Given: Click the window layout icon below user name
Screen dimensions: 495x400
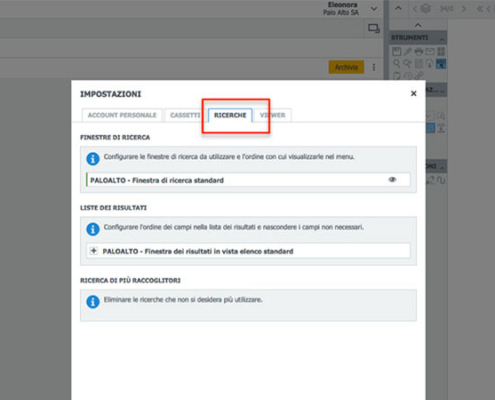Looking at the screenshot, I should 374,28.
